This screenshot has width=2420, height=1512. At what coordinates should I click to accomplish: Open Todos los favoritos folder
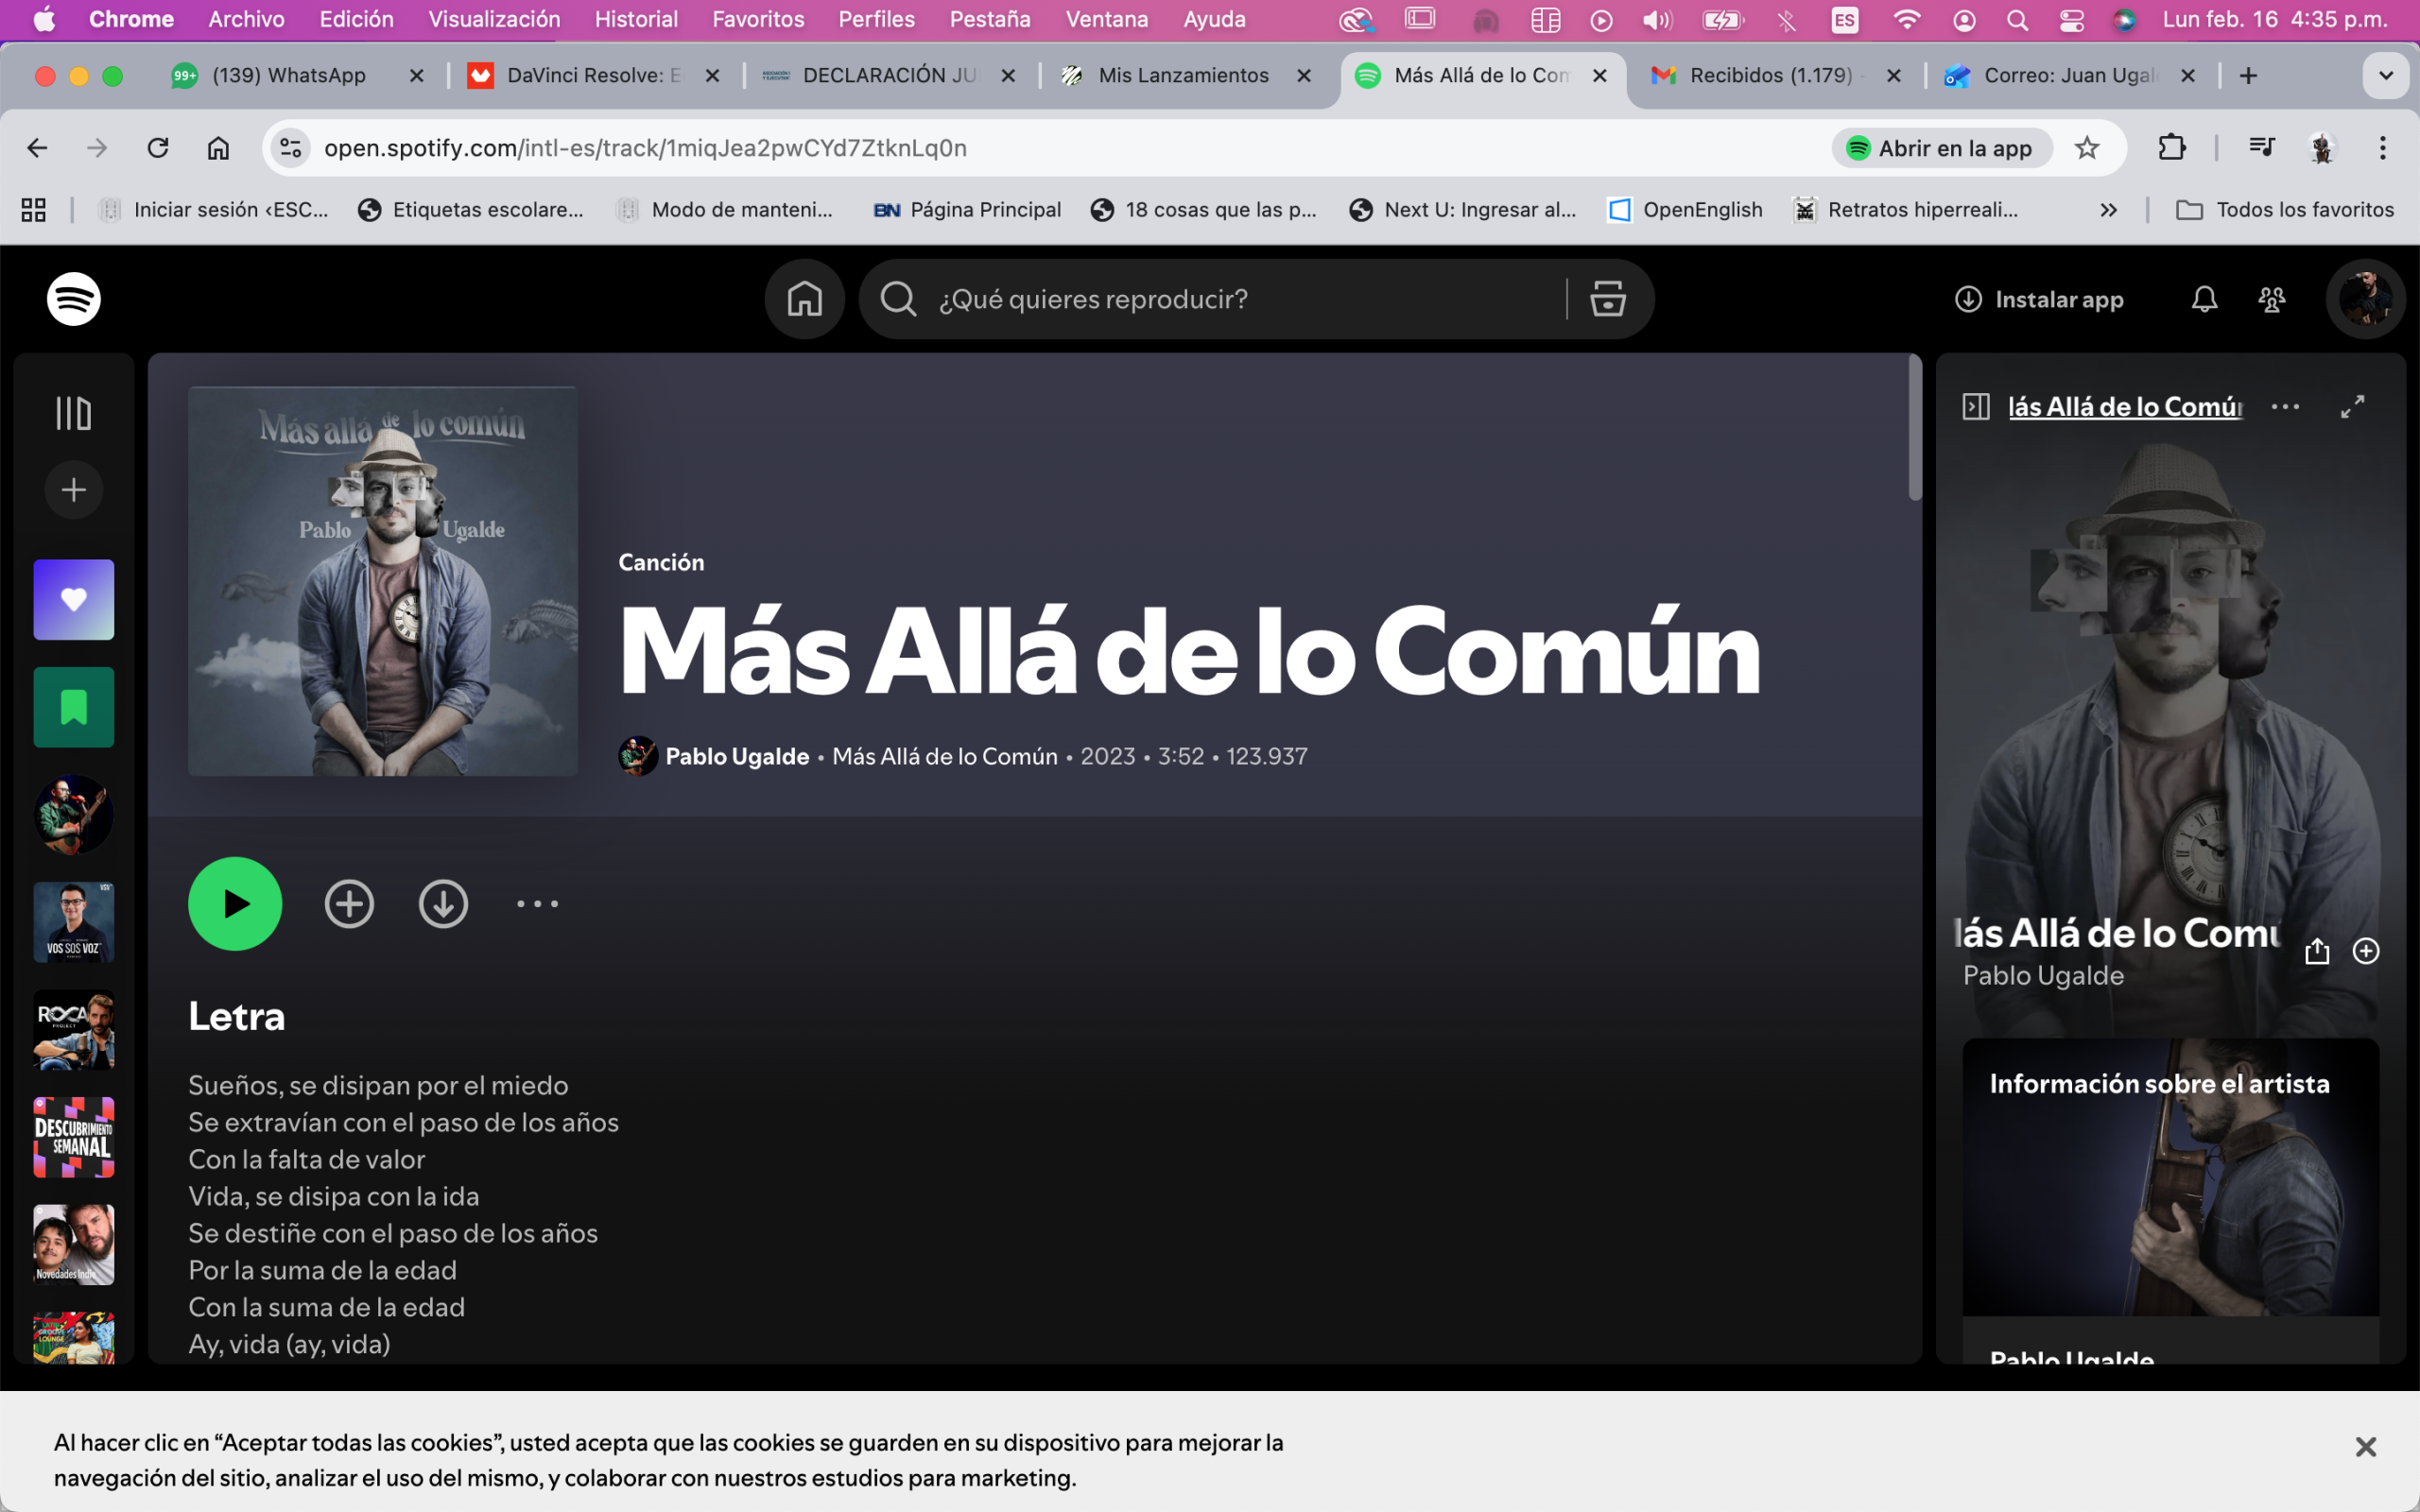(x=2285, y=210)
